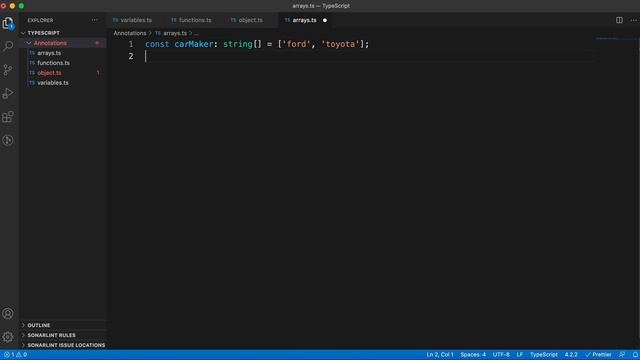Change file encoding UTF-8
This screenshot has height=360, width=640.
point(501,355)
